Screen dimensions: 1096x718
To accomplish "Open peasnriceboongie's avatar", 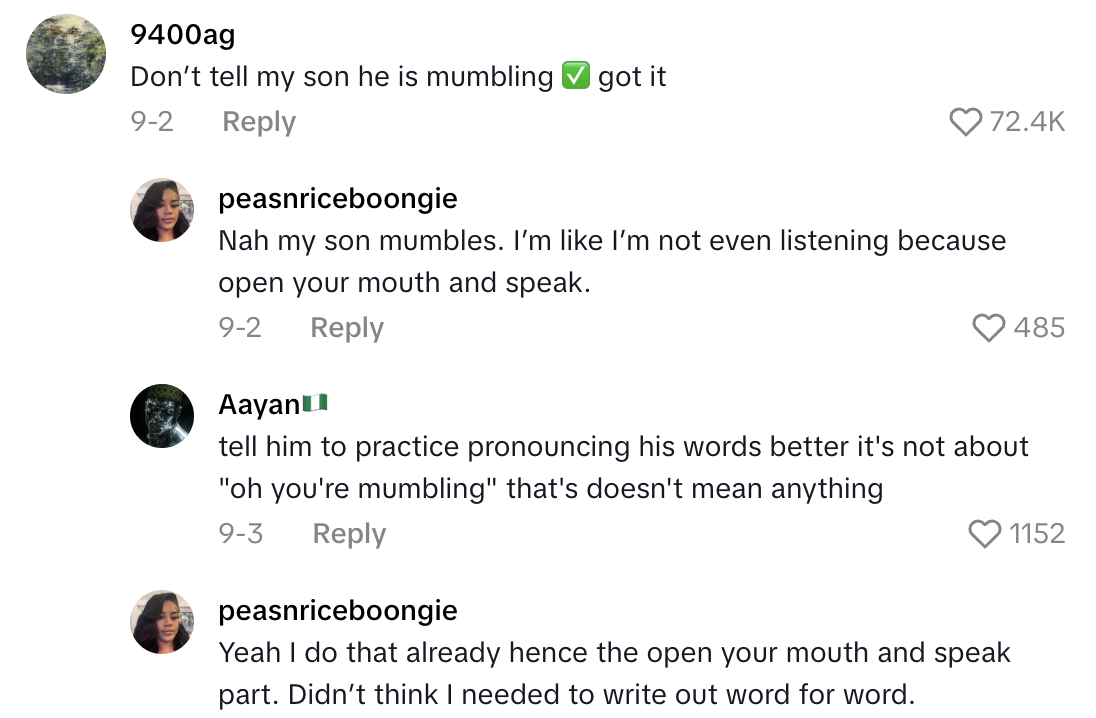I will (162, 210).
